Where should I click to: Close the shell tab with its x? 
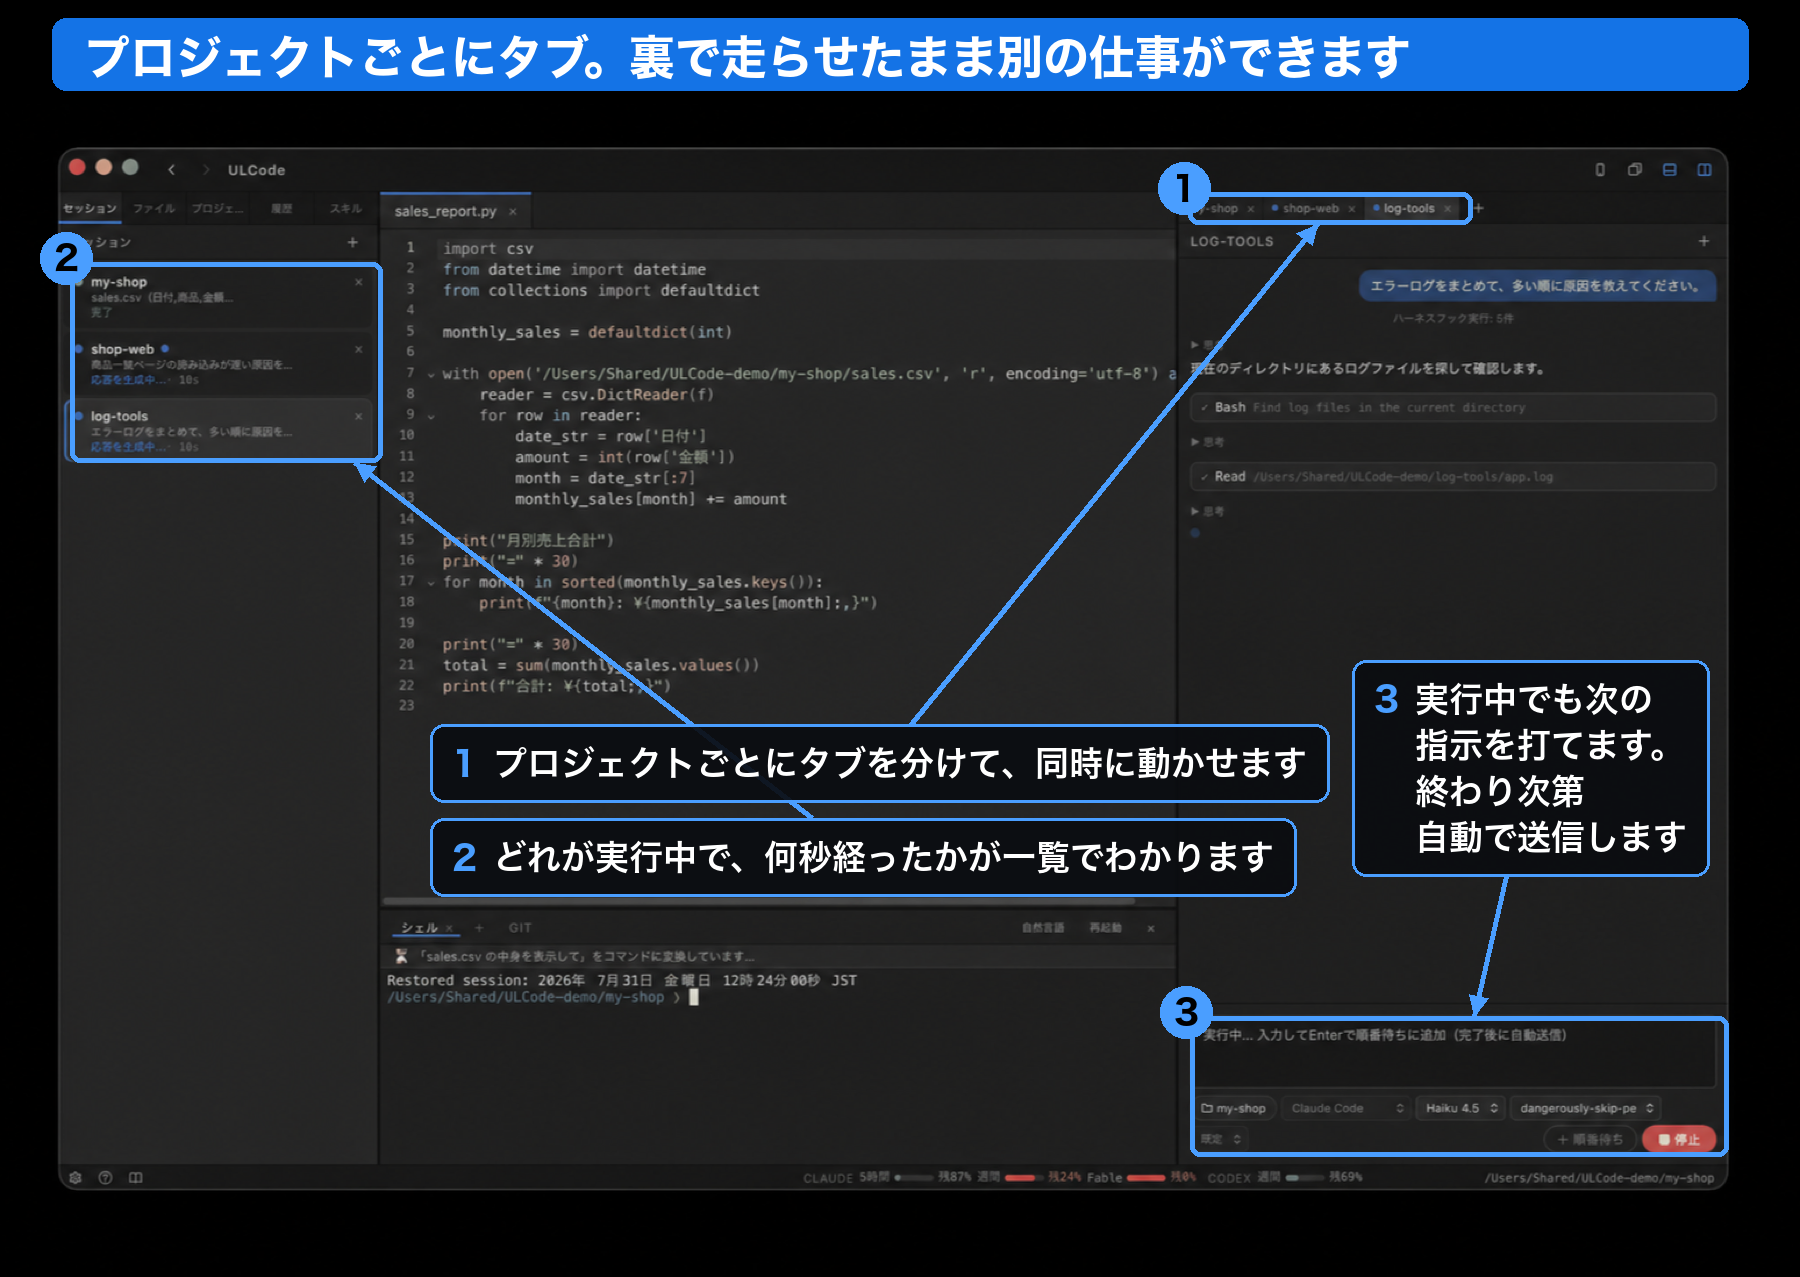(x=449, y=928)
